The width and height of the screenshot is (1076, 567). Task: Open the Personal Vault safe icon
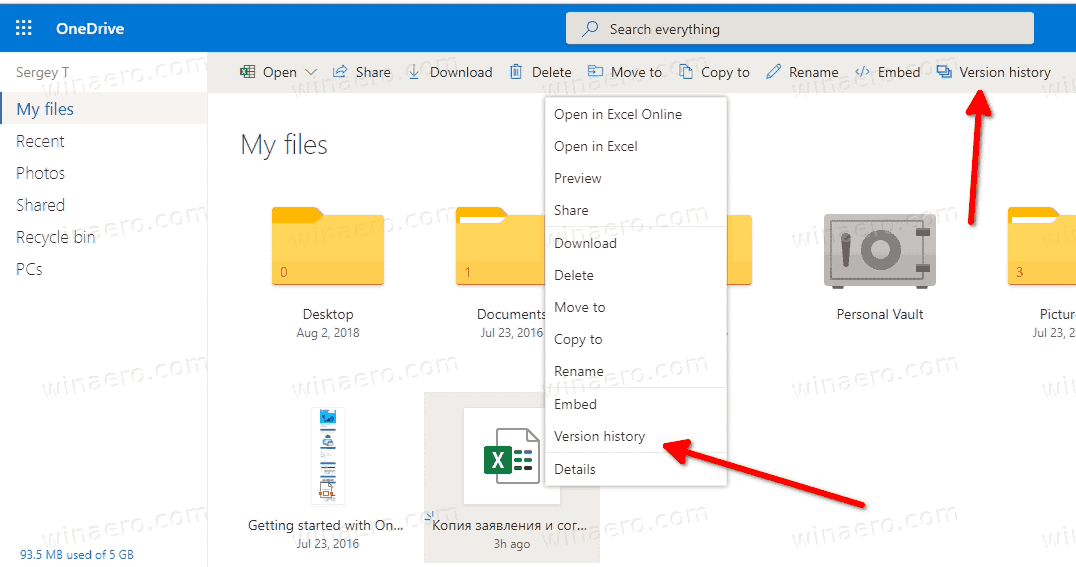(880, 250)
